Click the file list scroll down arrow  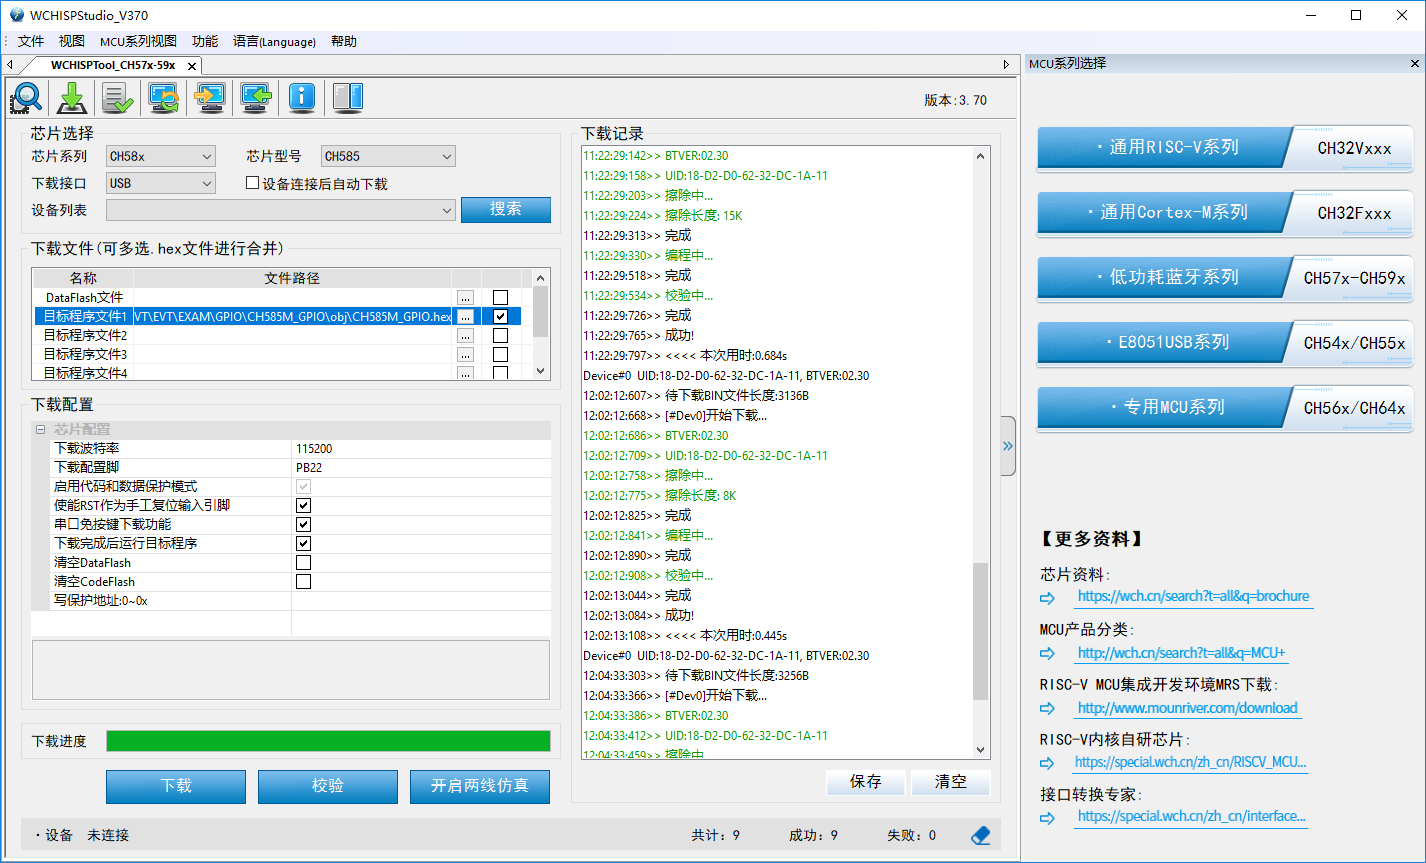(x=541, y=371)
